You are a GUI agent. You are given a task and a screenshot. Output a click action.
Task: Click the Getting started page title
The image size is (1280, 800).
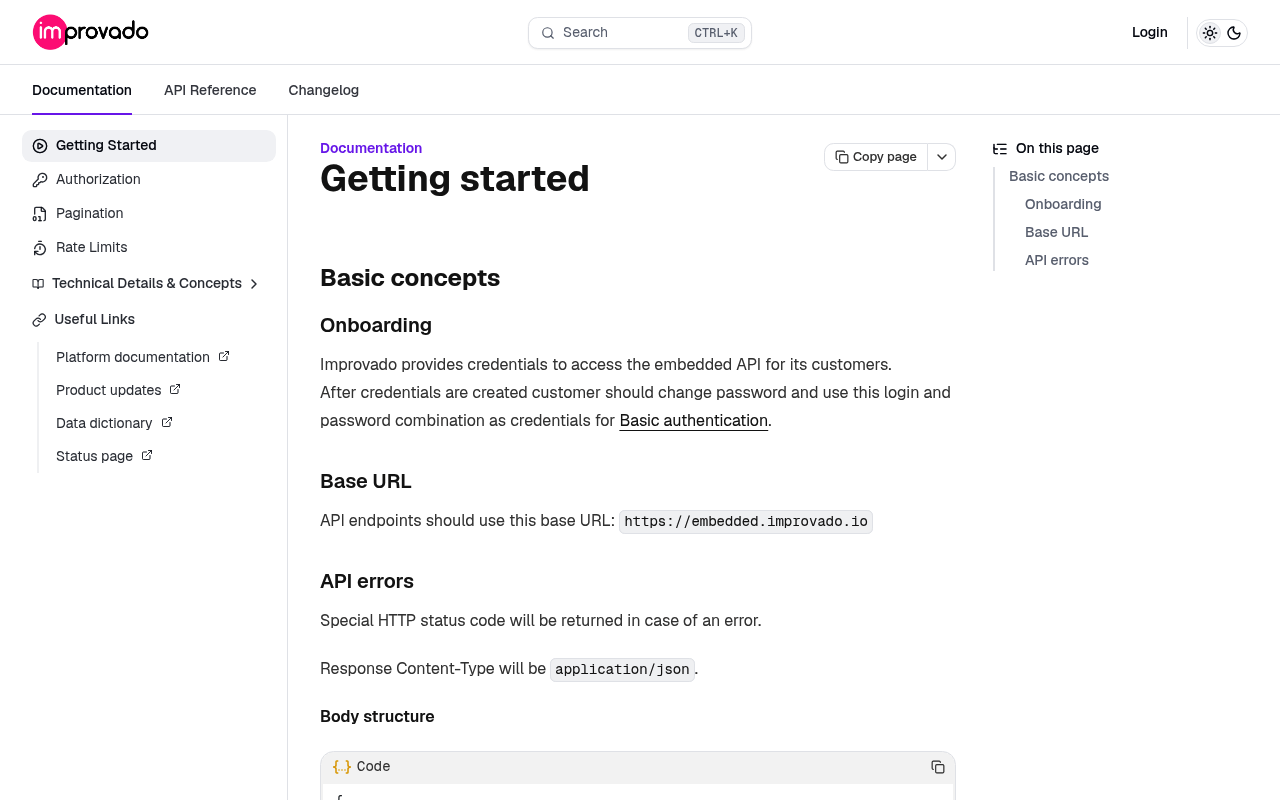pyautogui.click(x=455, y=179)
